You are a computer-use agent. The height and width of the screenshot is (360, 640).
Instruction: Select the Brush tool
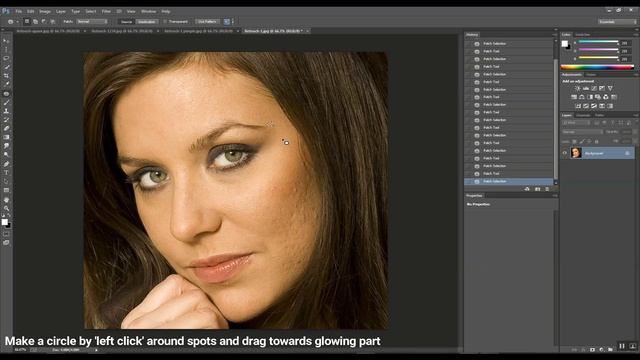tap(6, 102)
